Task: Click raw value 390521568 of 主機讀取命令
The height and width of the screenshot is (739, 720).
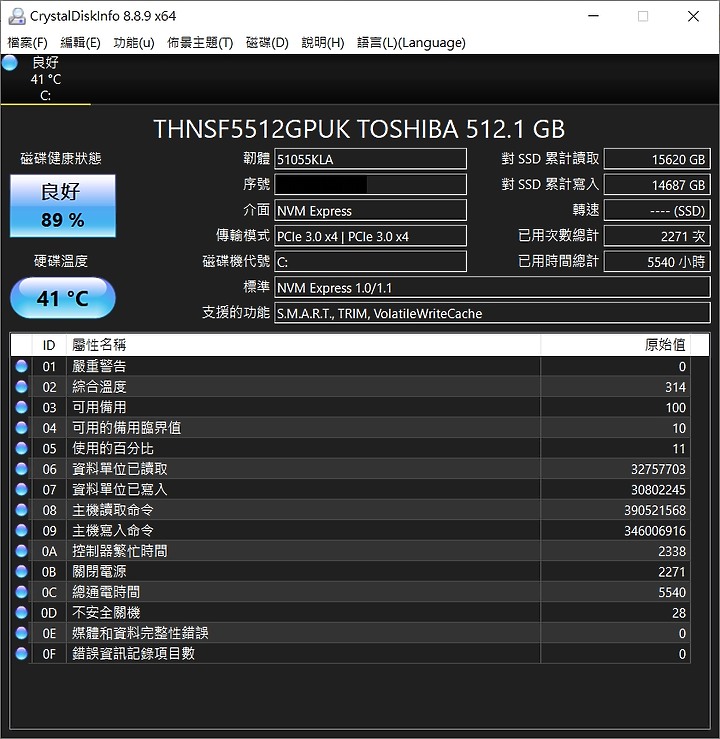Action: 655,510
